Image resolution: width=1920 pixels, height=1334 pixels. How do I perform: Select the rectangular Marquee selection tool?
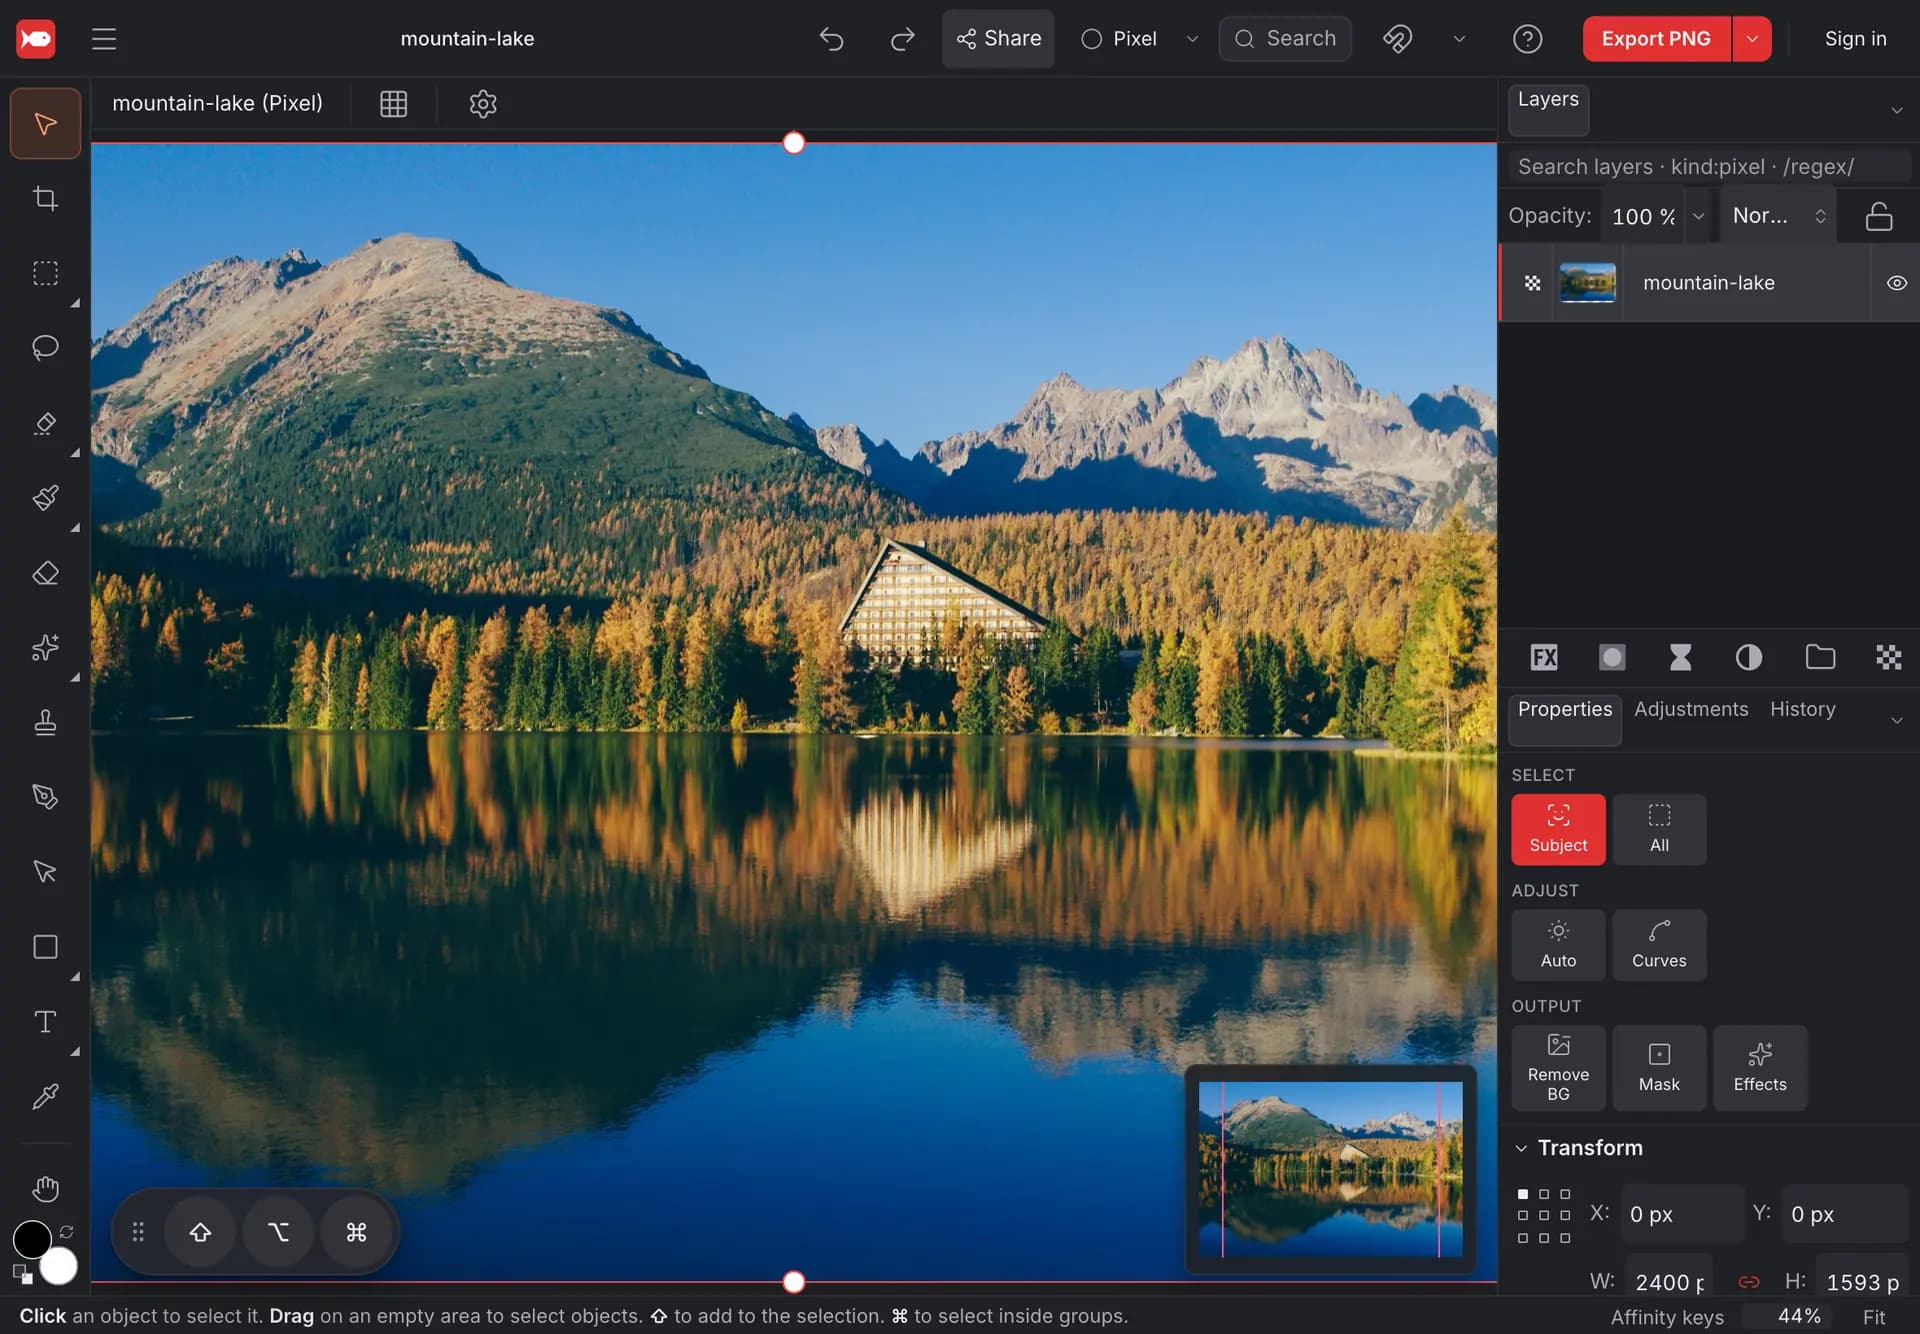tap(45, 273)
